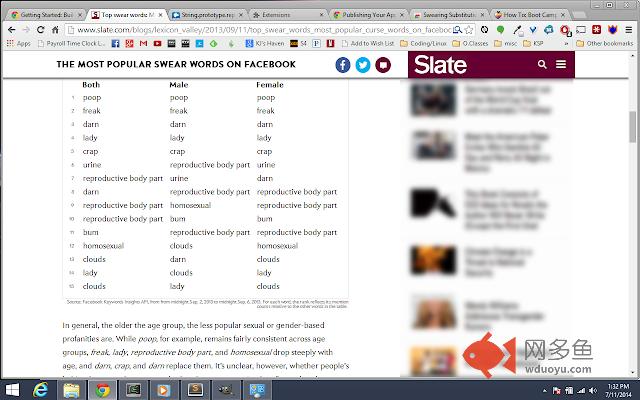
Task: Open the Google Plus bookmark icon
Action: coord(129,43)
